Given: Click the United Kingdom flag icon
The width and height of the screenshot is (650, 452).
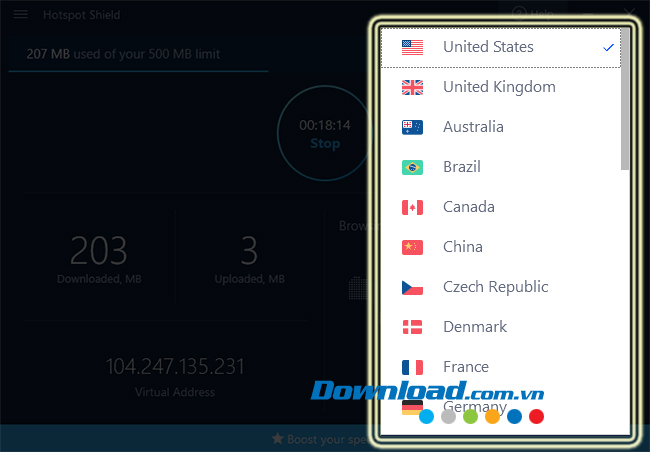Looking at the screenshot, I should point(412,87).
